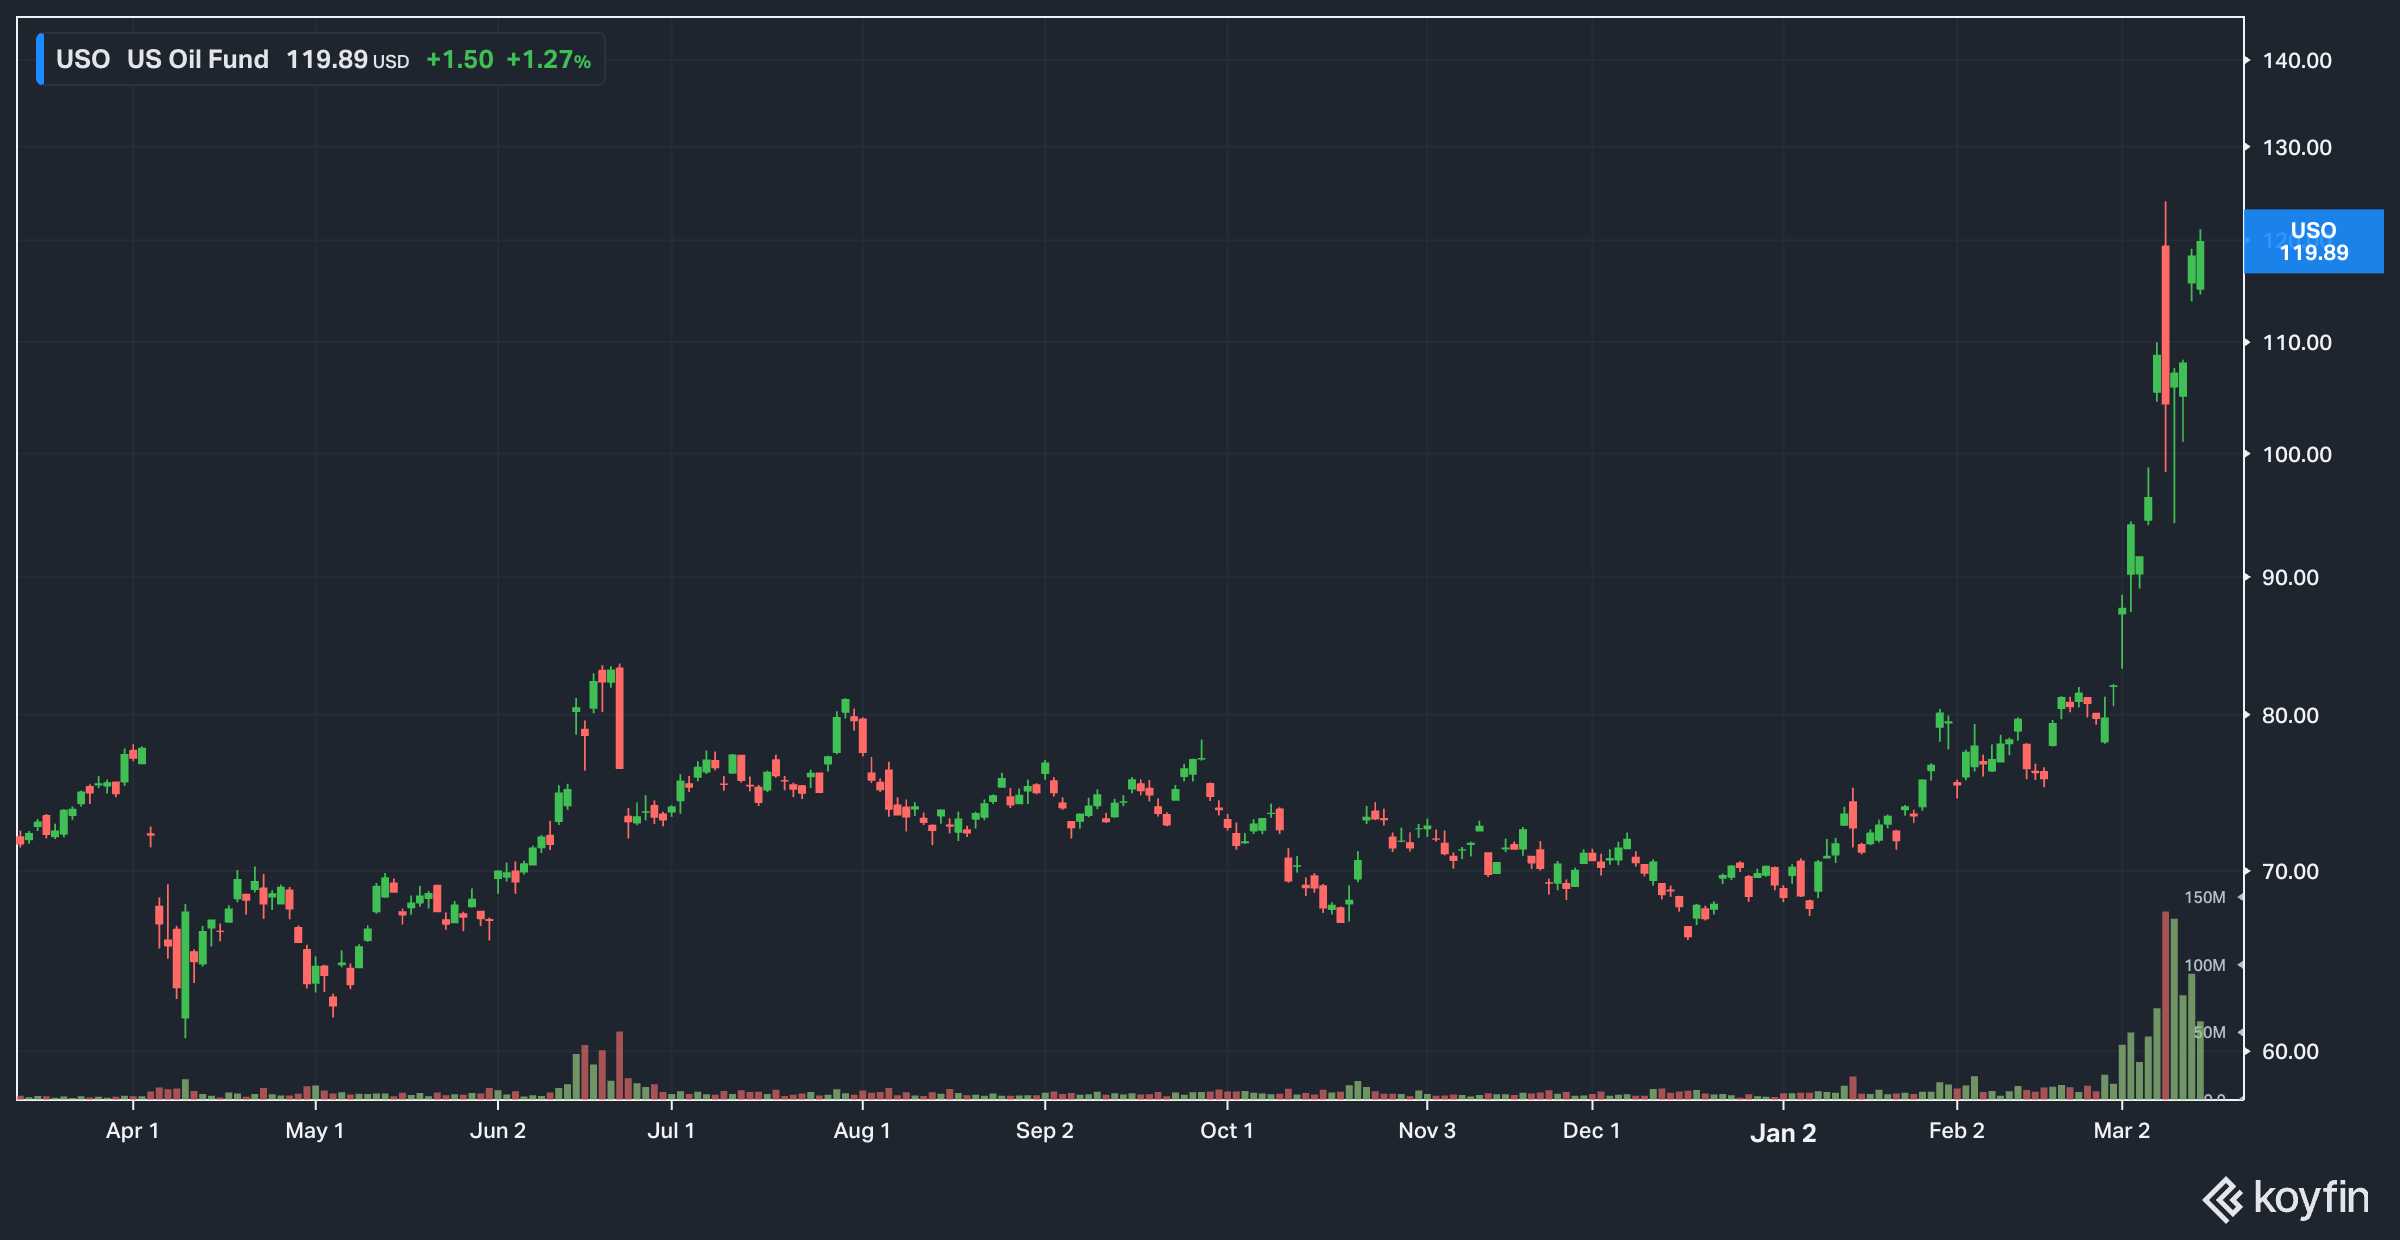The width and height of the screenshot is (2400, 1240).
Task: Click the 150M volume axis label
Action: tap(2205, 897)
